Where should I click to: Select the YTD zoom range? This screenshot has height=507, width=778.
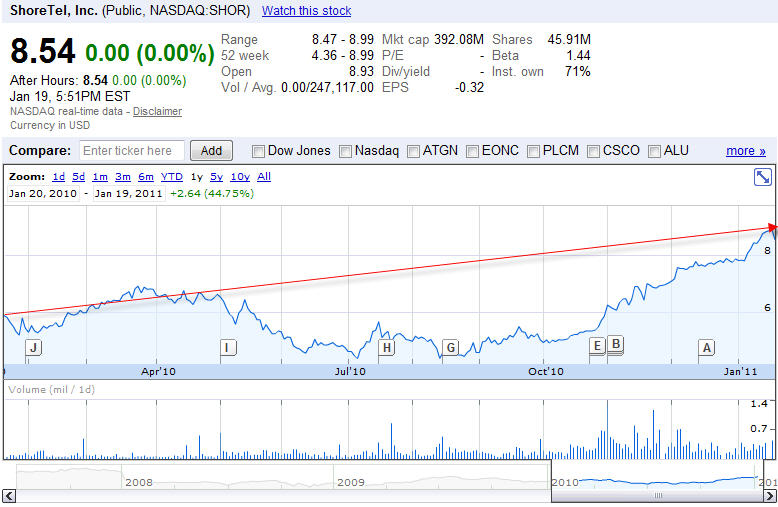(172, 176)
